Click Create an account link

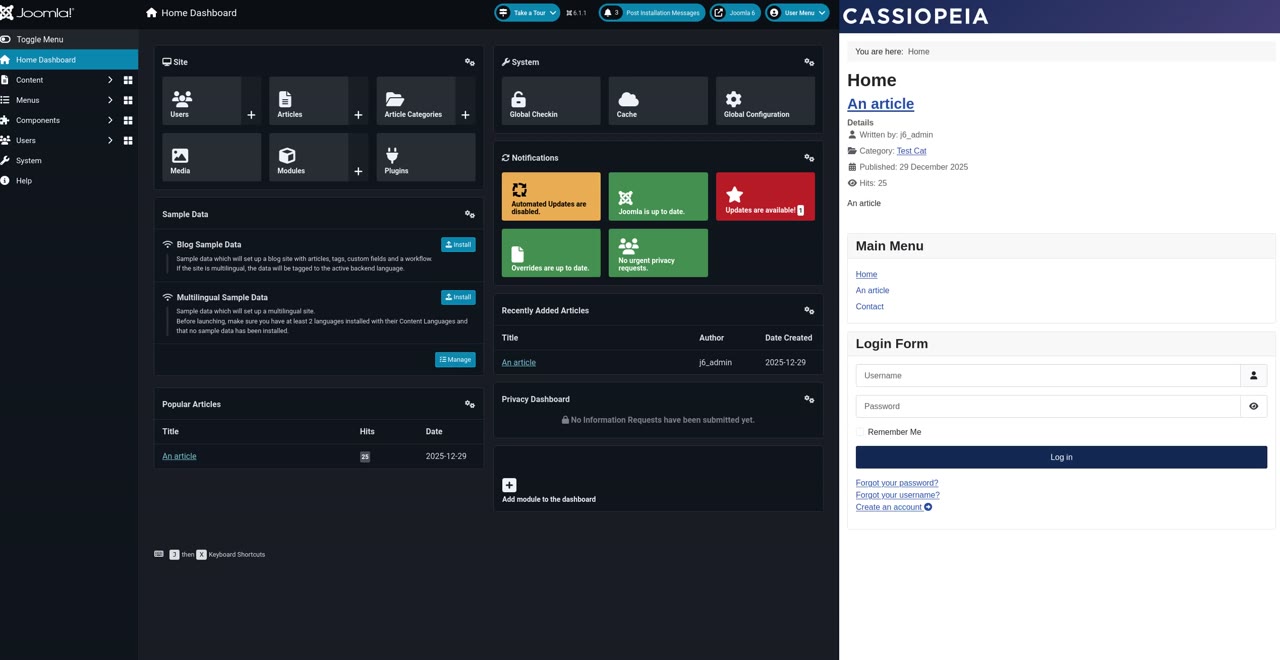click(894, 507)
